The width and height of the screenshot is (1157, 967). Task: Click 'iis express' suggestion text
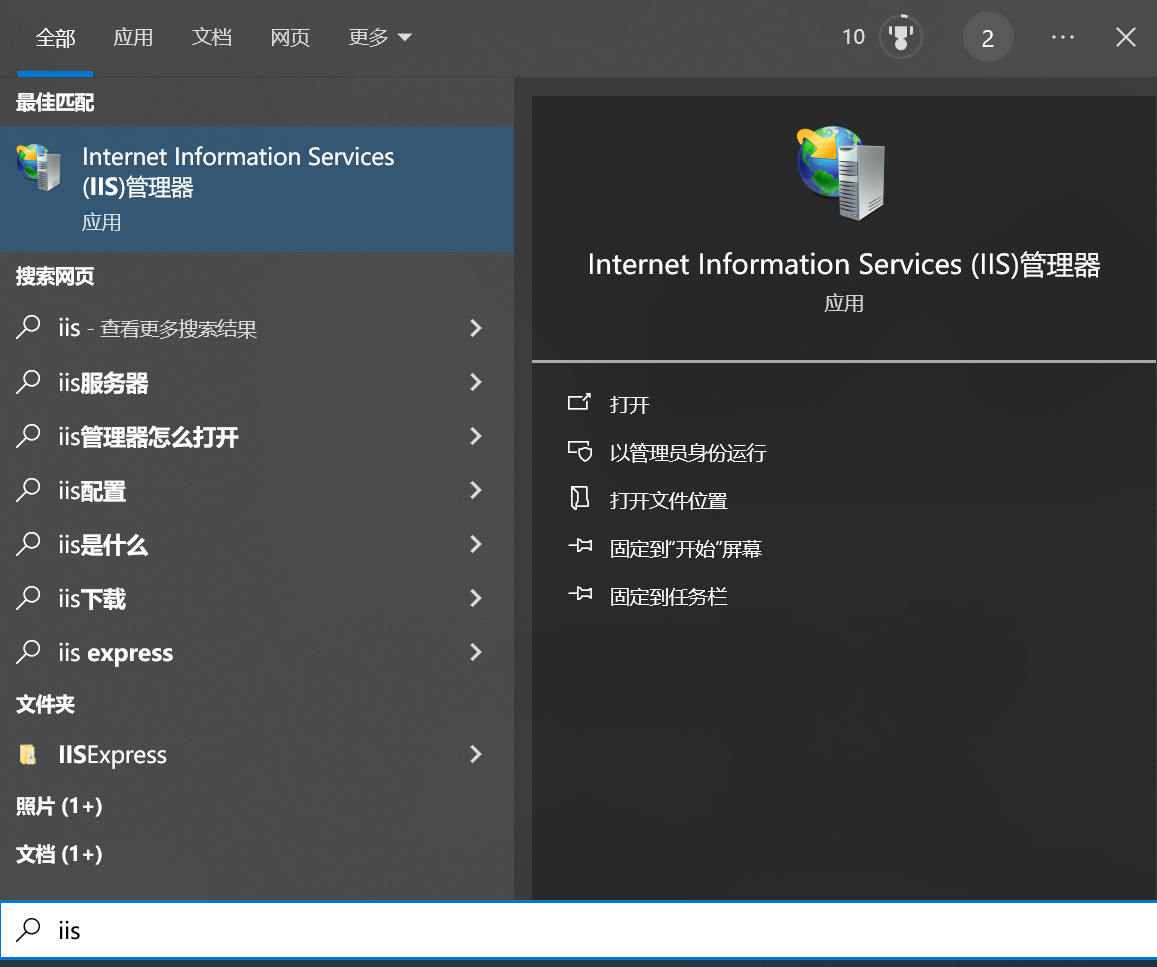pos(116,654)
